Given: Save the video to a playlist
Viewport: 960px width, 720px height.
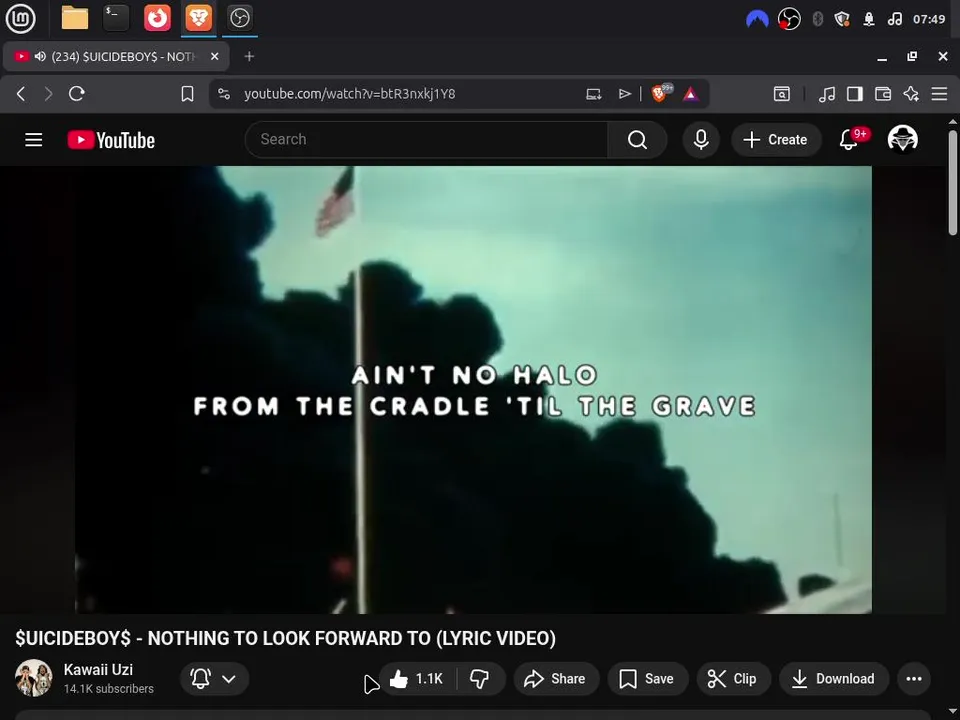Looking at the screenshot, I should pos(648,678).
